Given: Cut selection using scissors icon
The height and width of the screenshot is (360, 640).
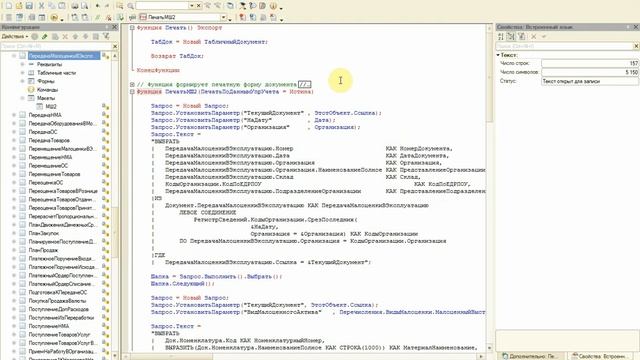Looking at the screenshot, I should point(41,6).
